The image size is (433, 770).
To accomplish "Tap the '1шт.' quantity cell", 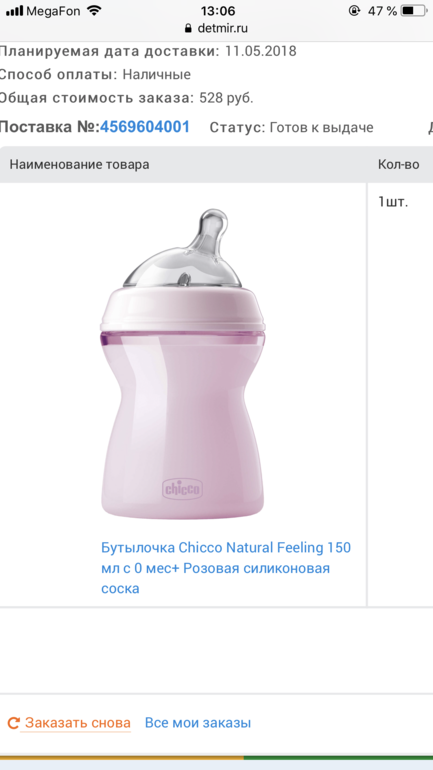I will point(393,202).
